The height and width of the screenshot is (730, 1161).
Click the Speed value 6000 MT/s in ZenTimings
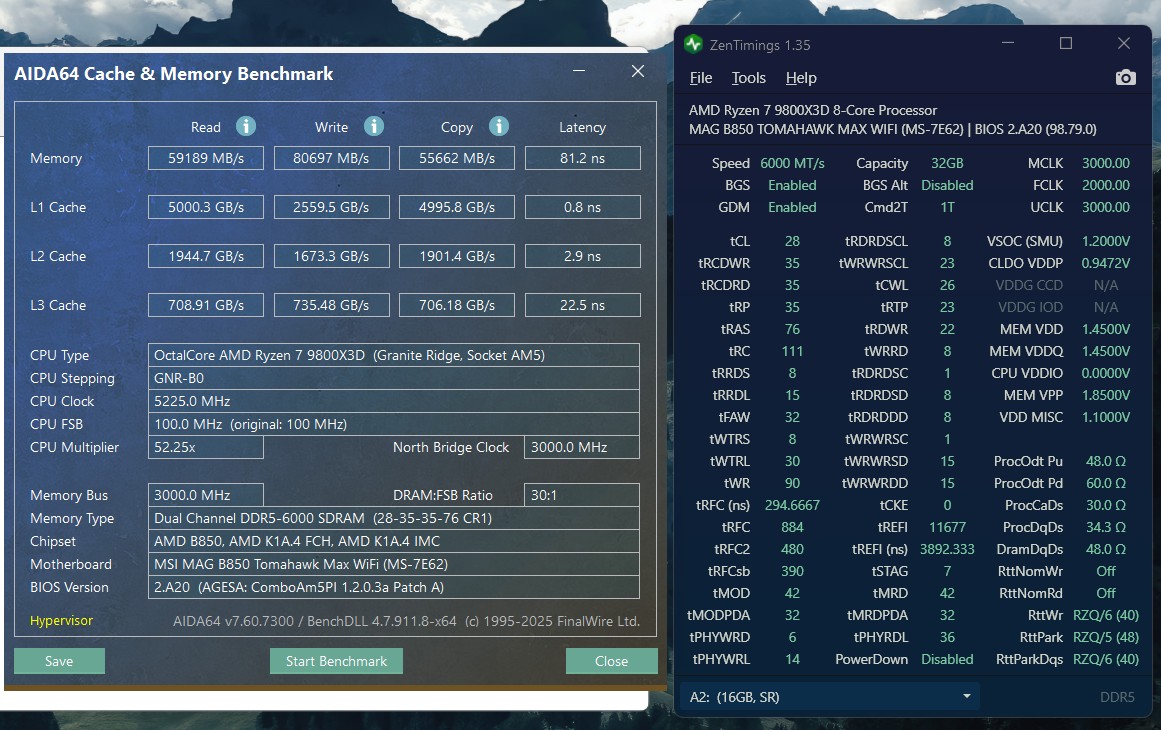(792, 163)
